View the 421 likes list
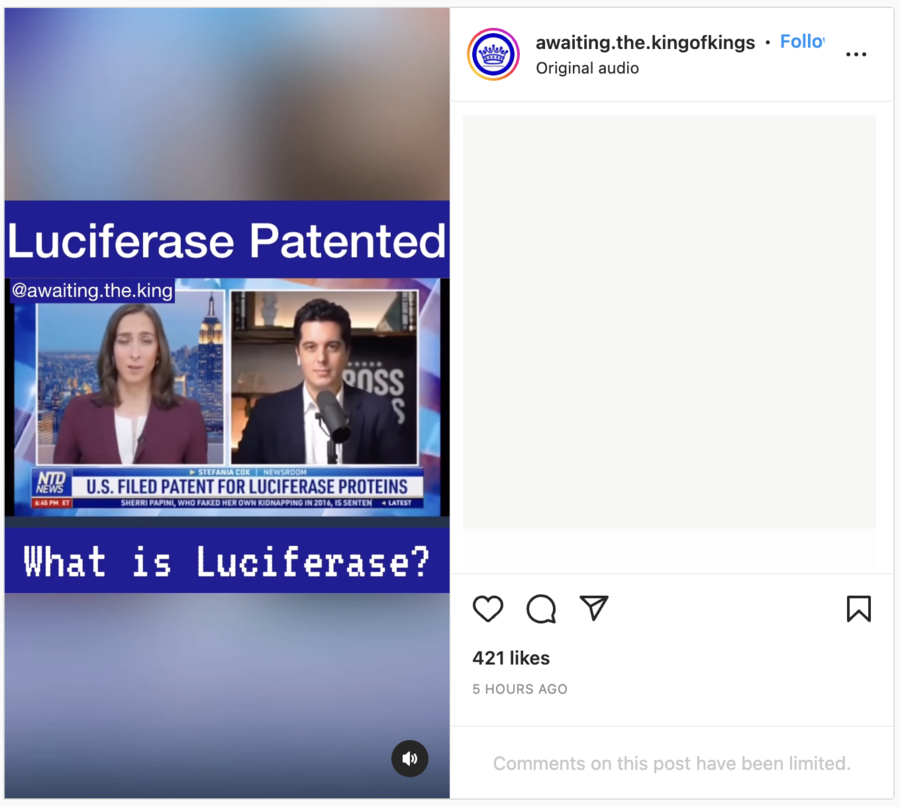 pos(511,658)
